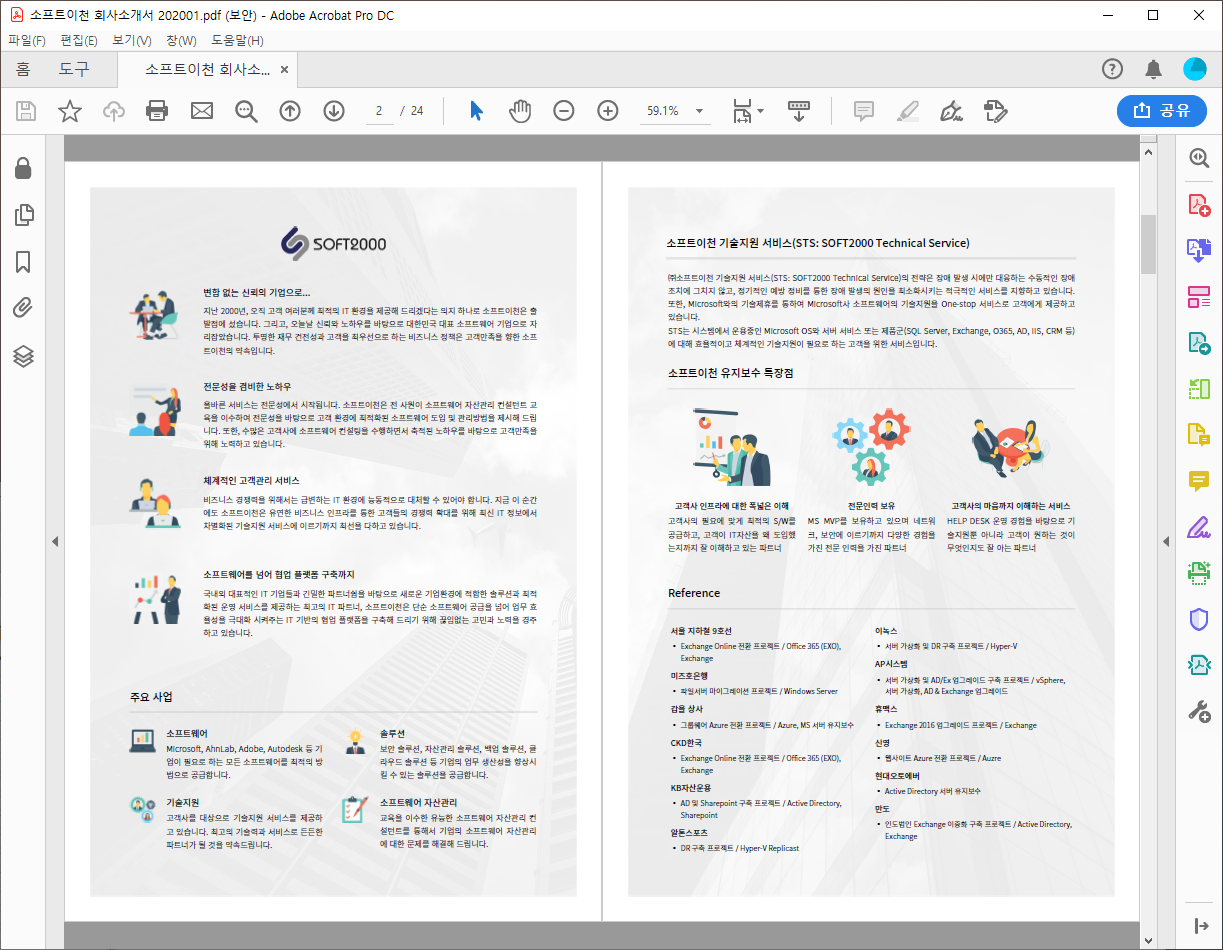
Task: Go to the previous page with up arrow
Action: [290, 111]
